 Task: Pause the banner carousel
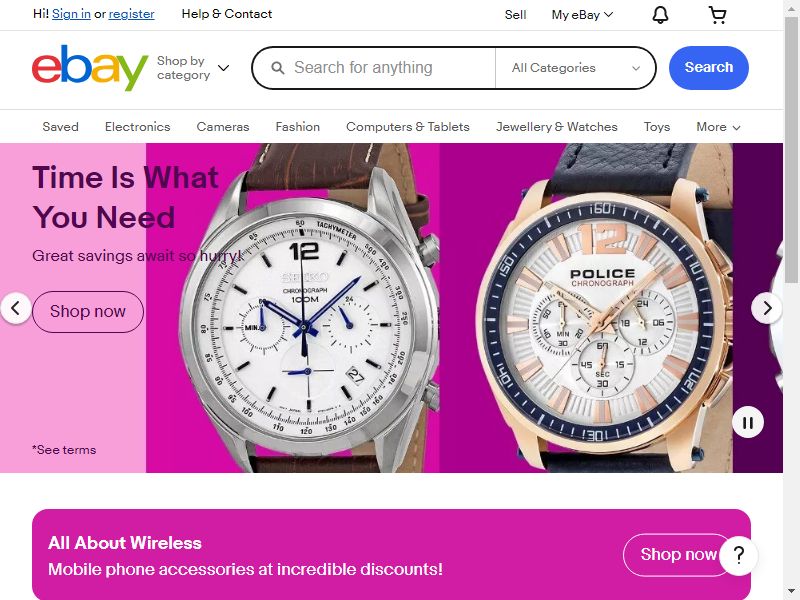[x=748, y=422]
